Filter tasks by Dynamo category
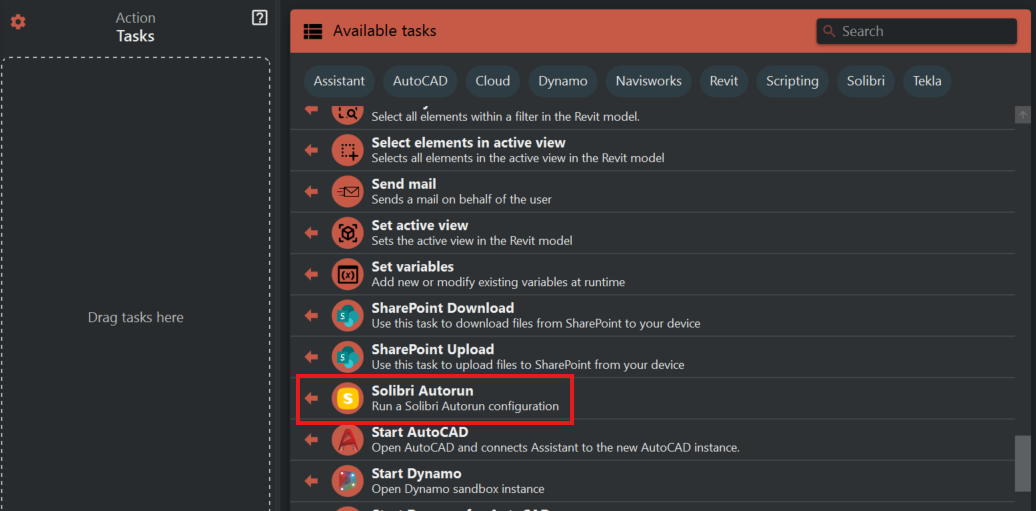 [563, 81]
